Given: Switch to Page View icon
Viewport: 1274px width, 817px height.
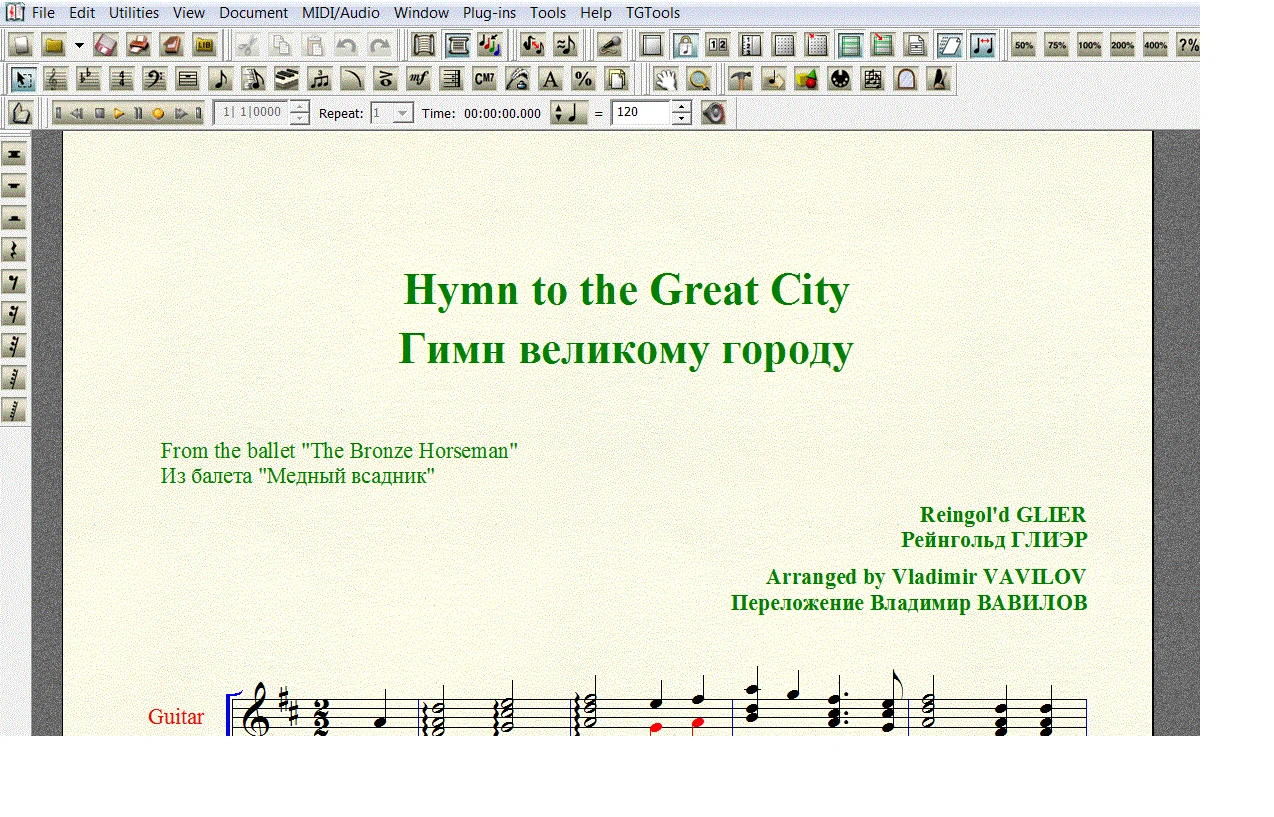Looking at the screenshot, I should (x=457, y=45).
